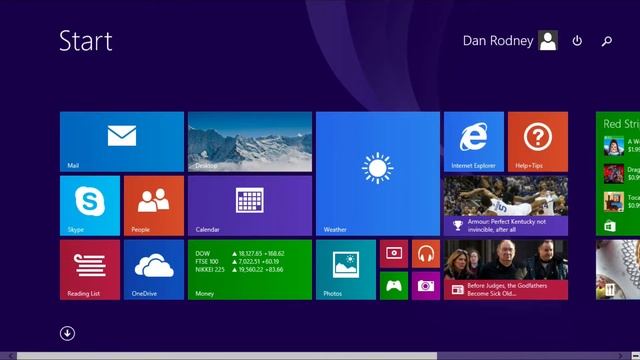Open the small green Xbox Games tile
The image size is (640, 360).
394,286
